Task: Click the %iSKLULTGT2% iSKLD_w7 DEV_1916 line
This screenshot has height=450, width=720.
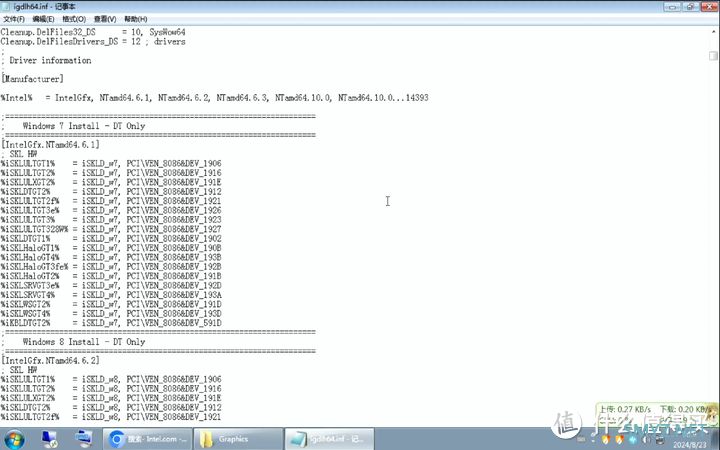Action: 111,173
